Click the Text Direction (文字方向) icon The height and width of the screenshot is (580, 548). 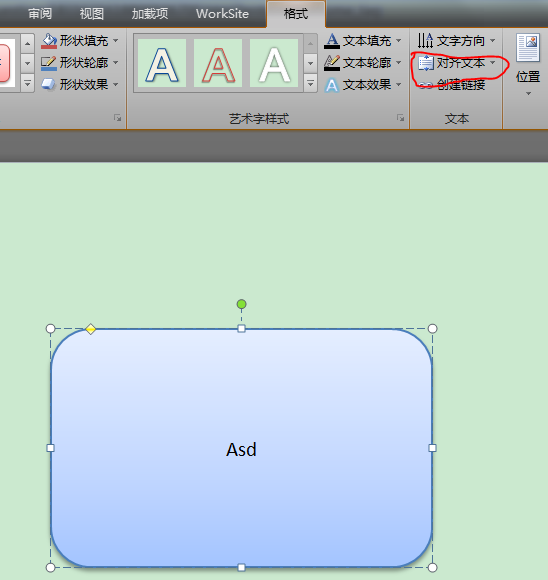(425, 41)
